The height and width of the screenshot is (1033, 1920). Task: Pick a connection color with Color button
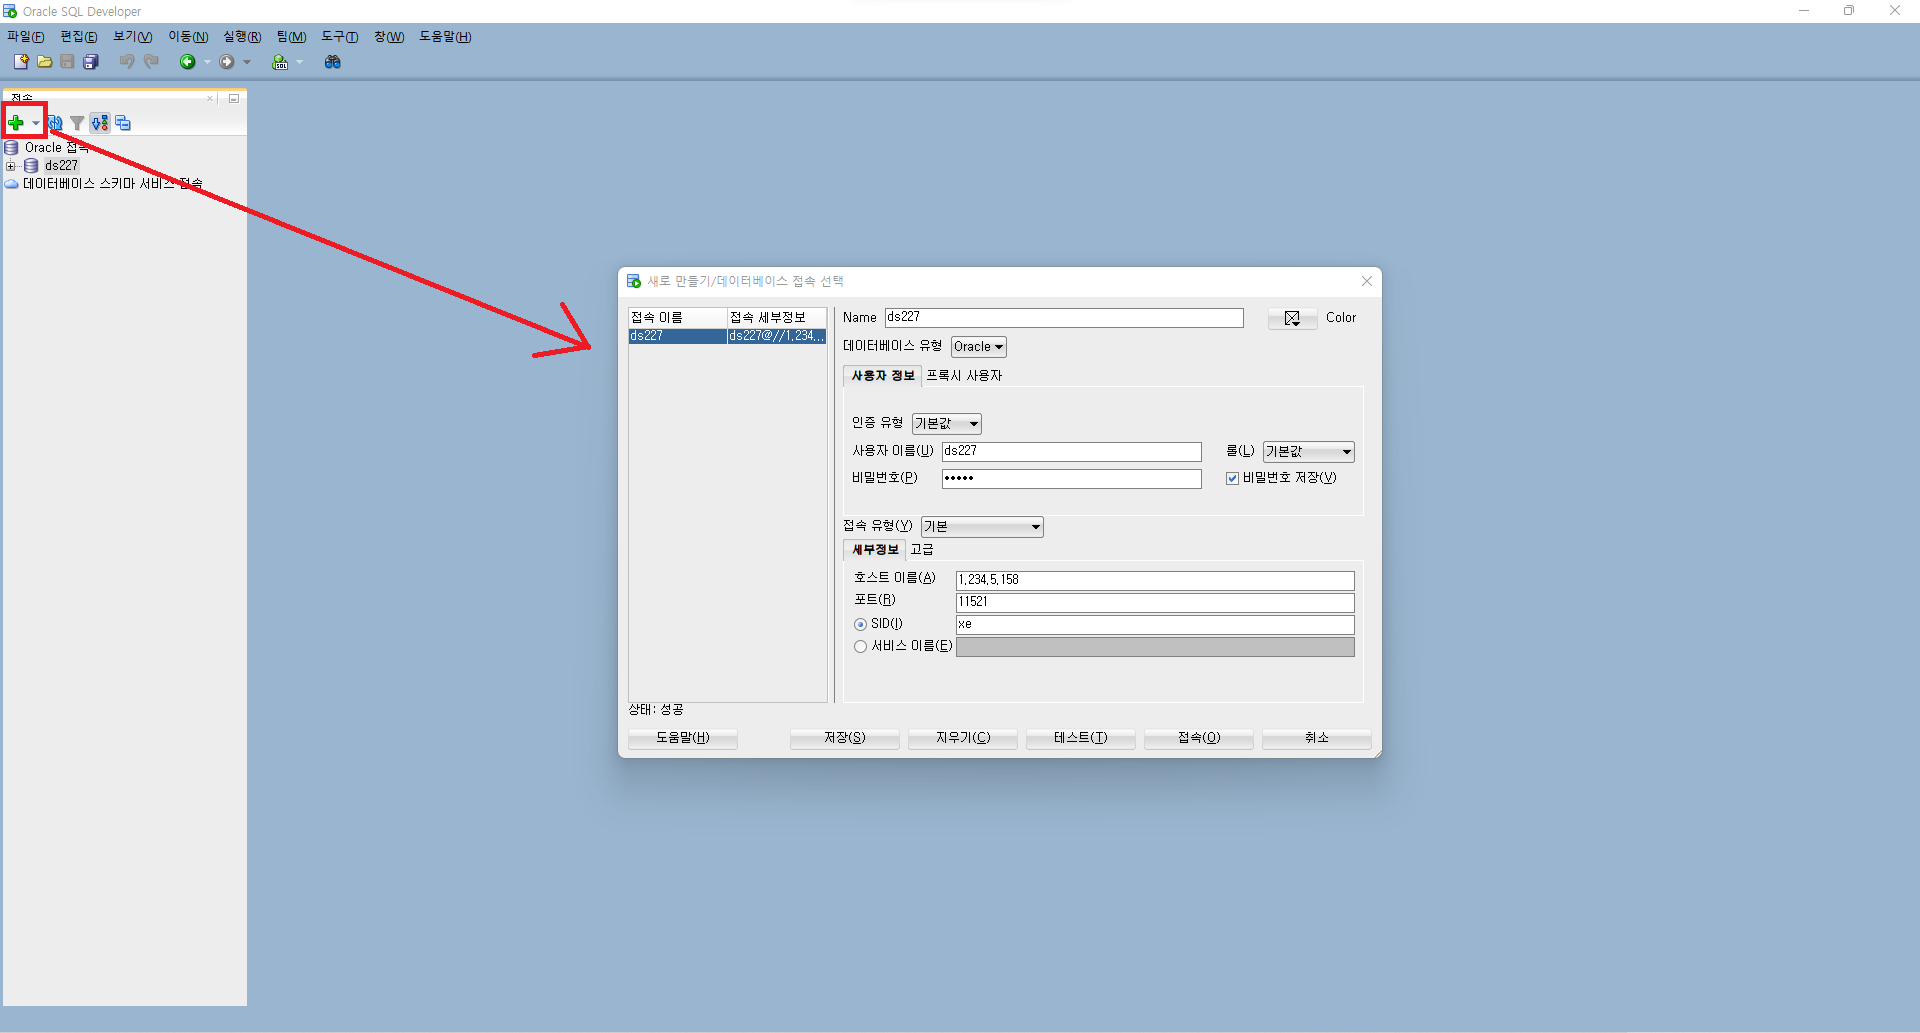[x=1292, y=318]
